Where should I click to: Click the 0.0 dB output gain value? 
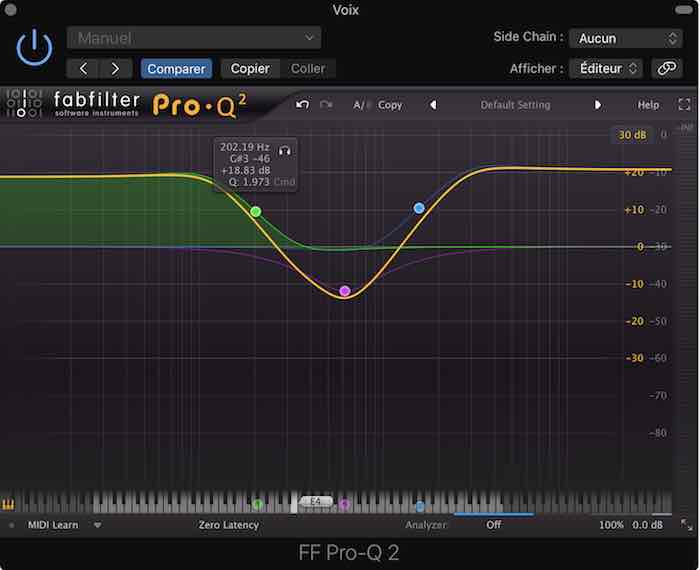pyautogui.click(x=647, y=525)
